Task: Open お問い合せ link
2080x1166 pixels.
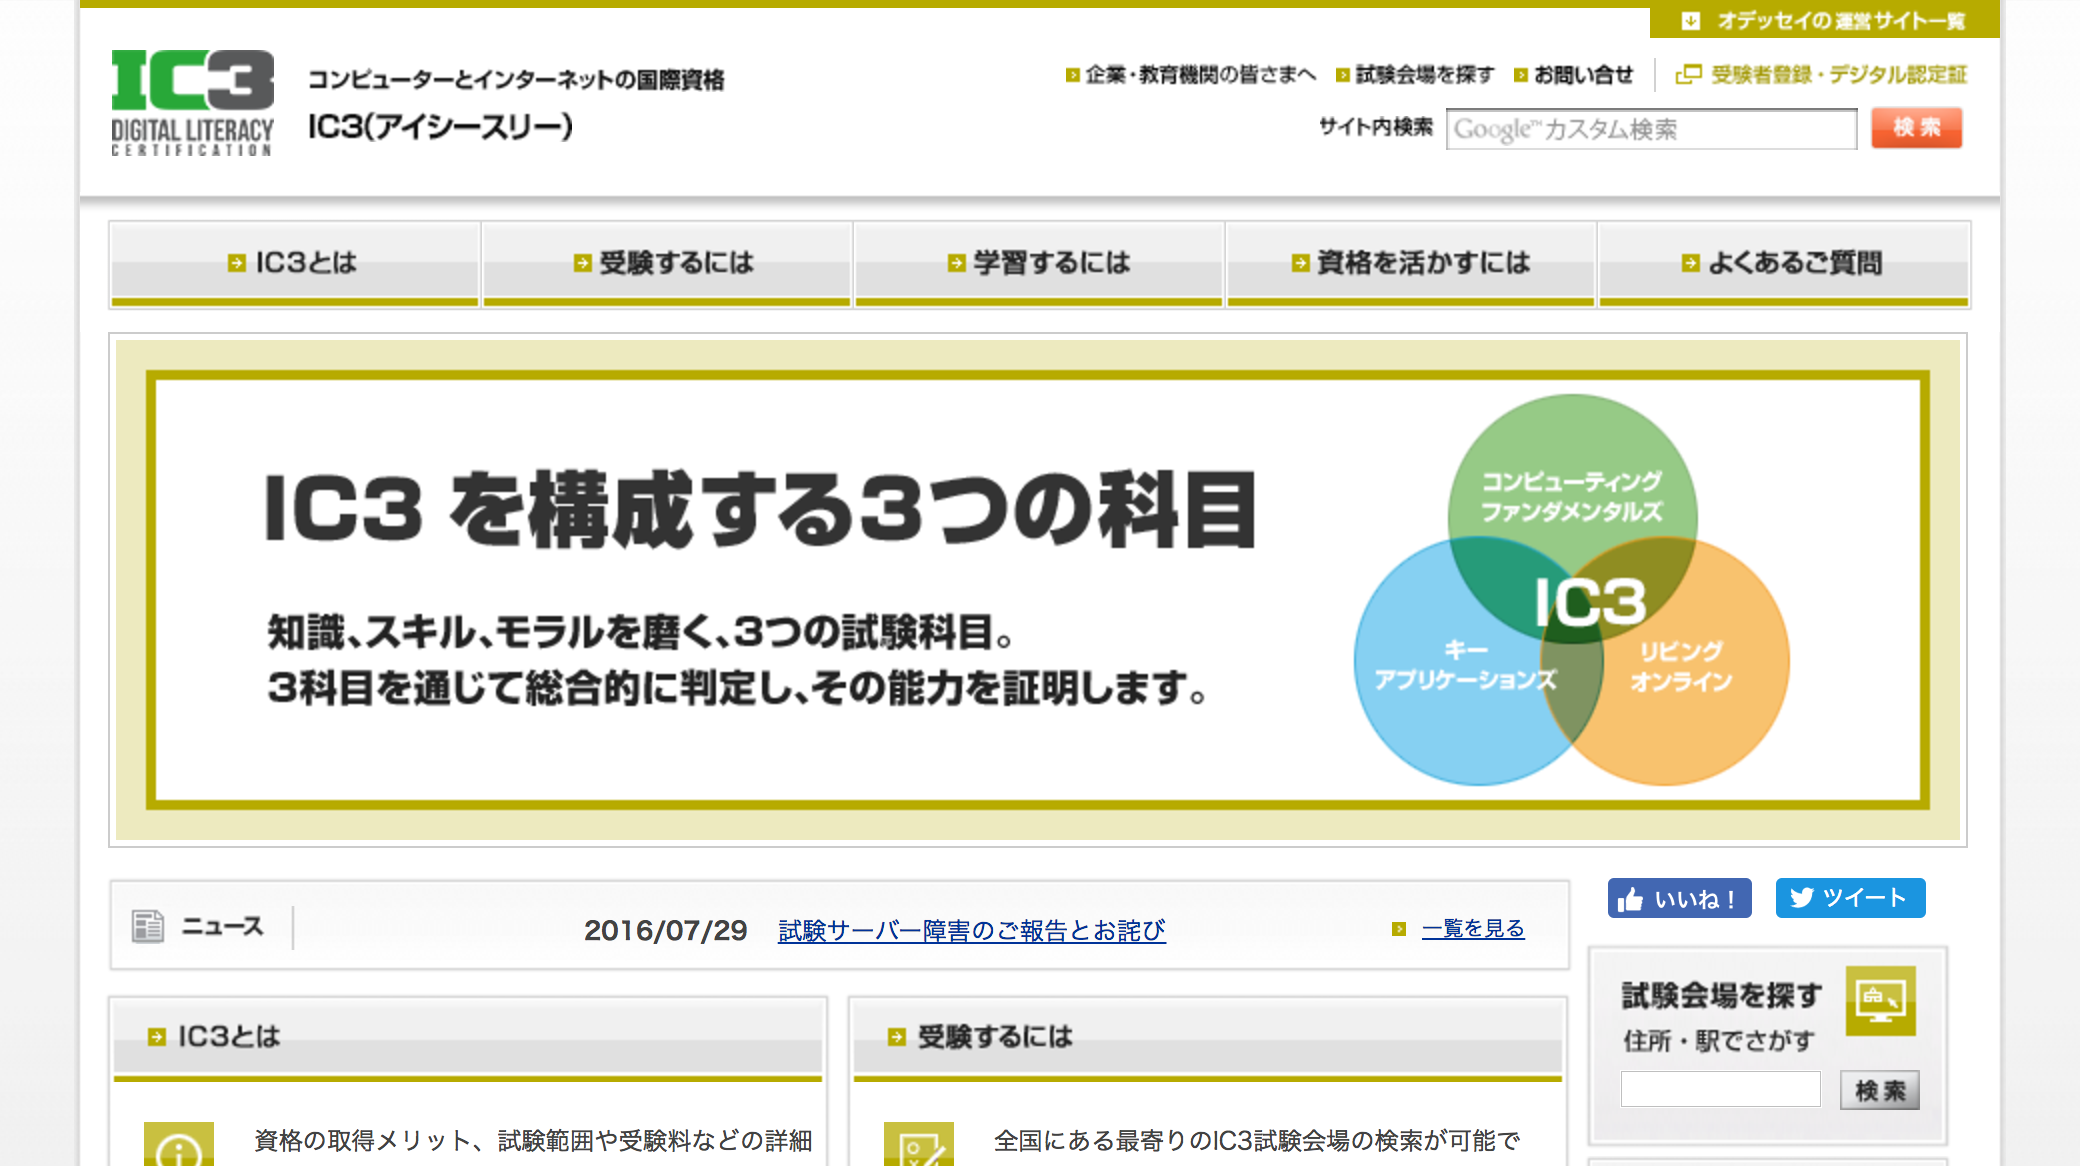Action: (1573, 75)
